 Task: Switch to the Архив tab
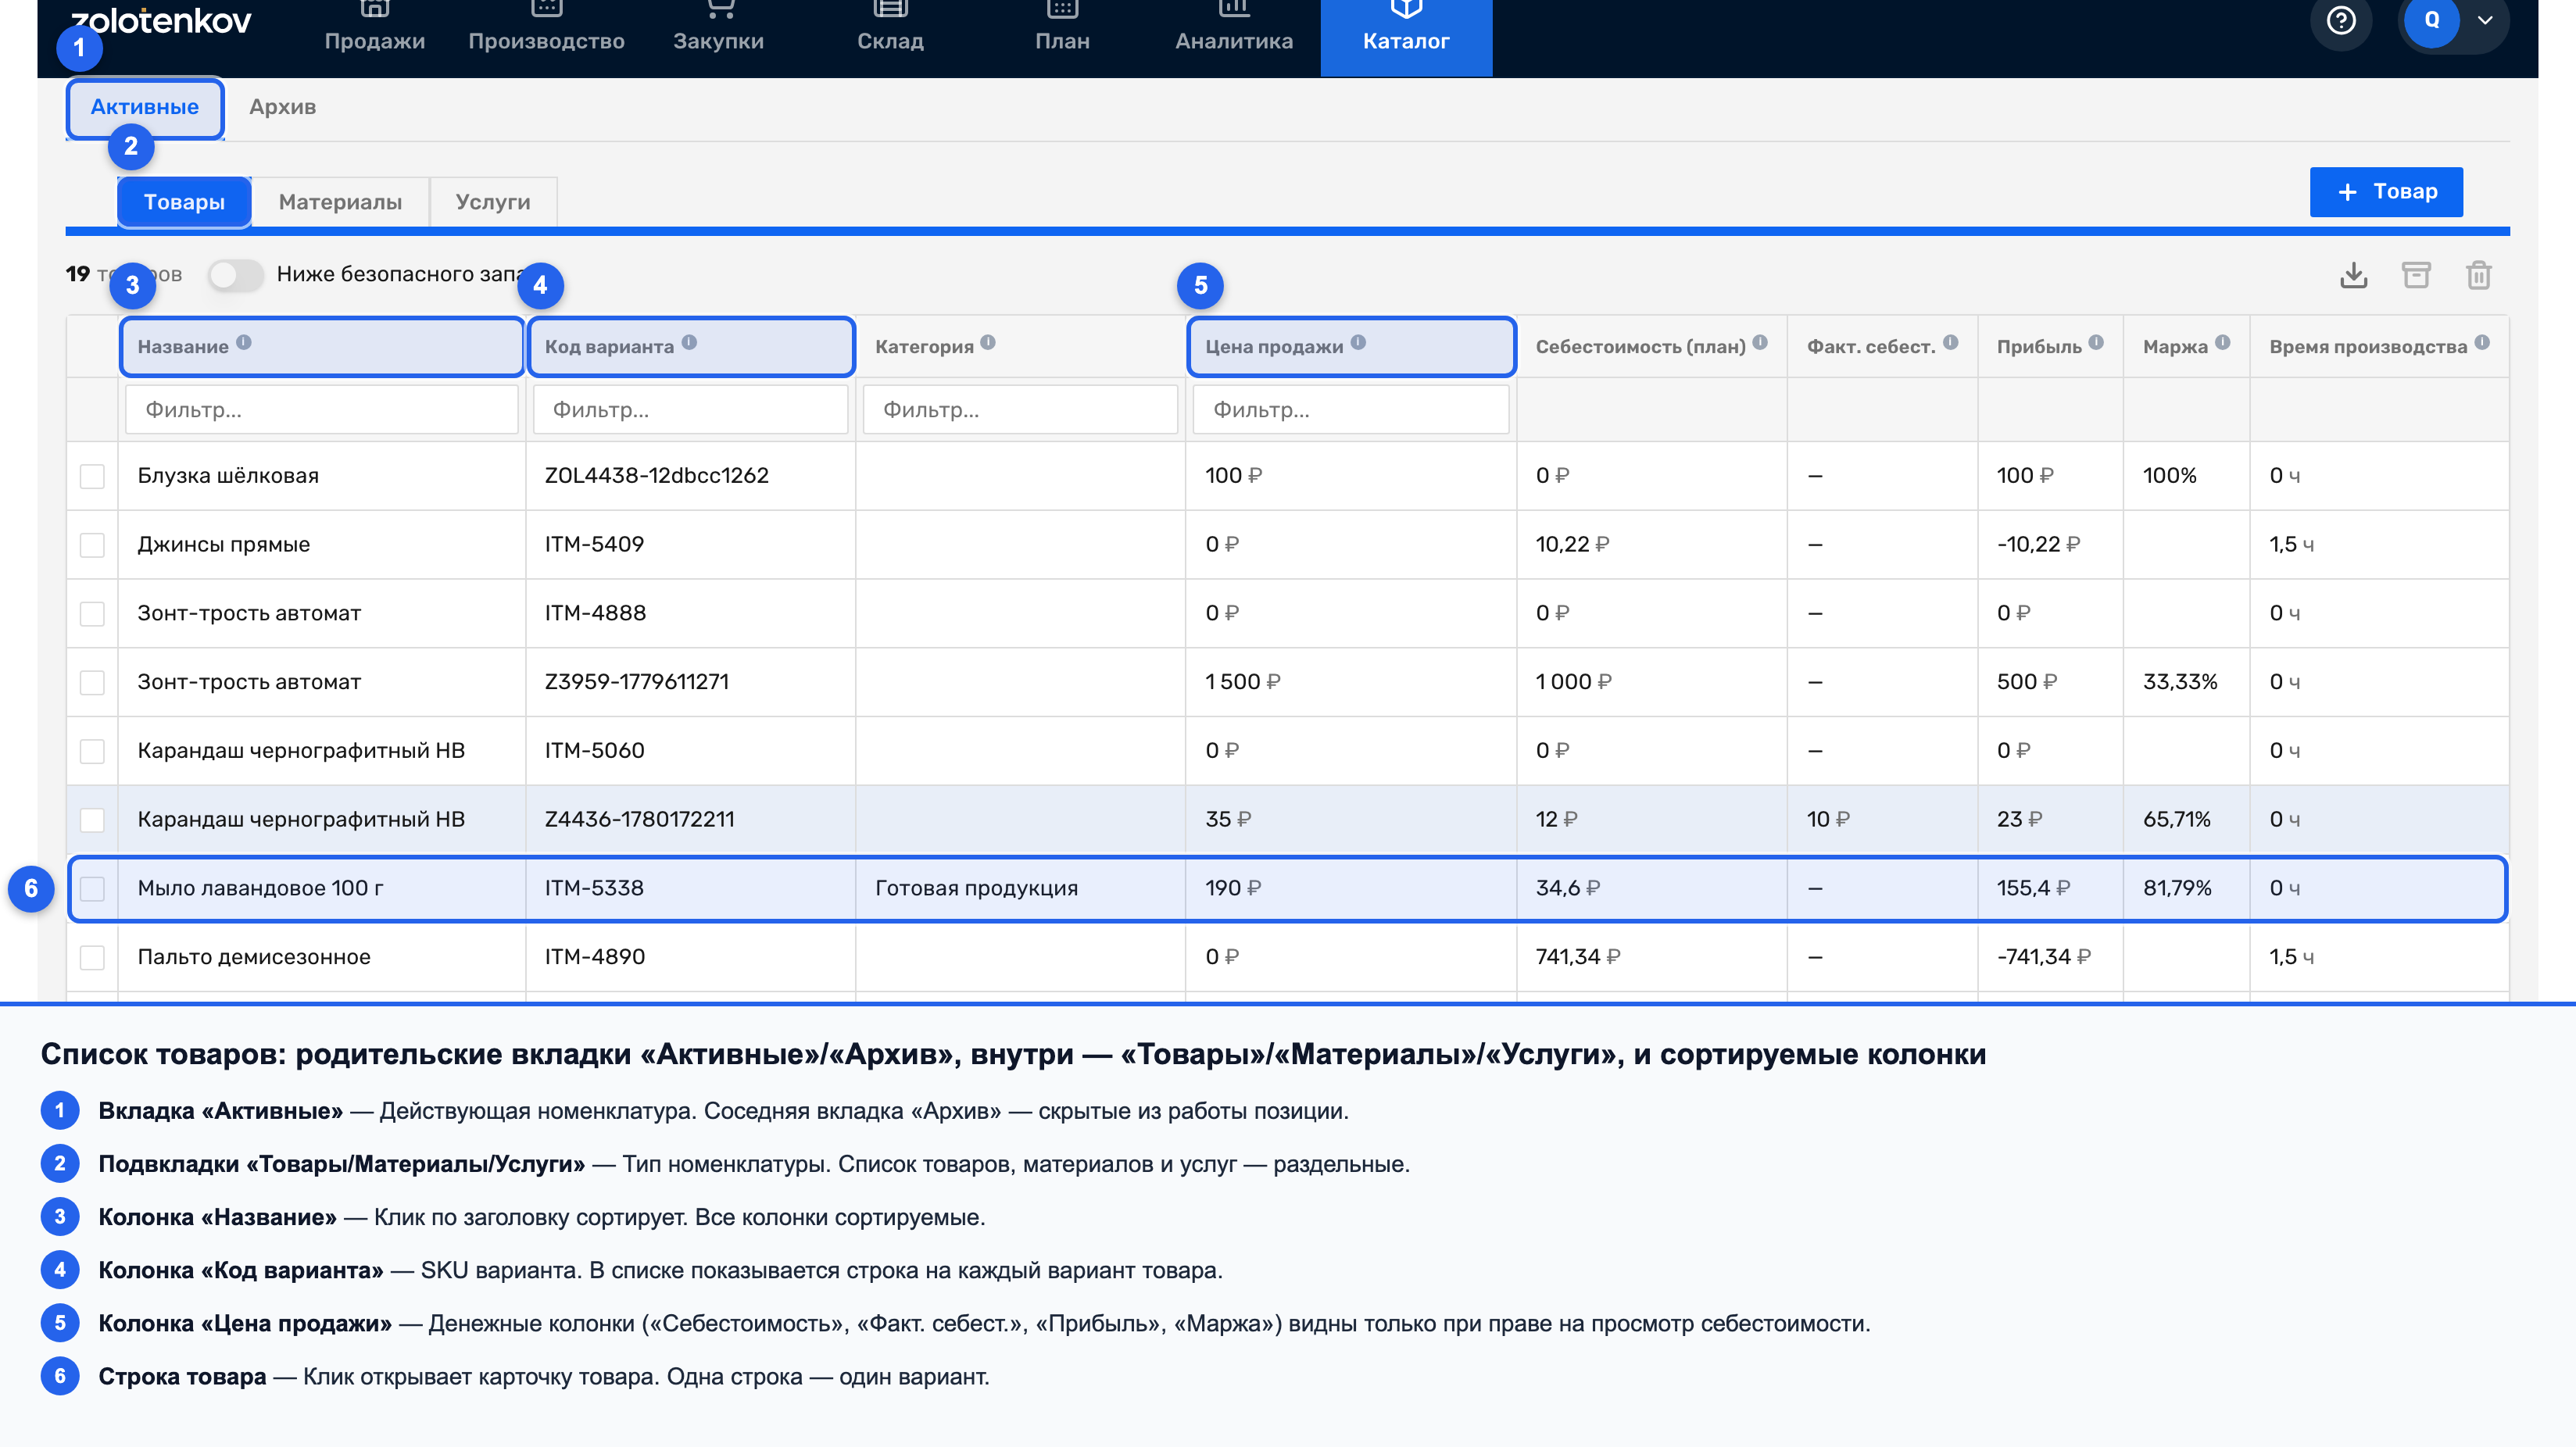click(282, 107)
